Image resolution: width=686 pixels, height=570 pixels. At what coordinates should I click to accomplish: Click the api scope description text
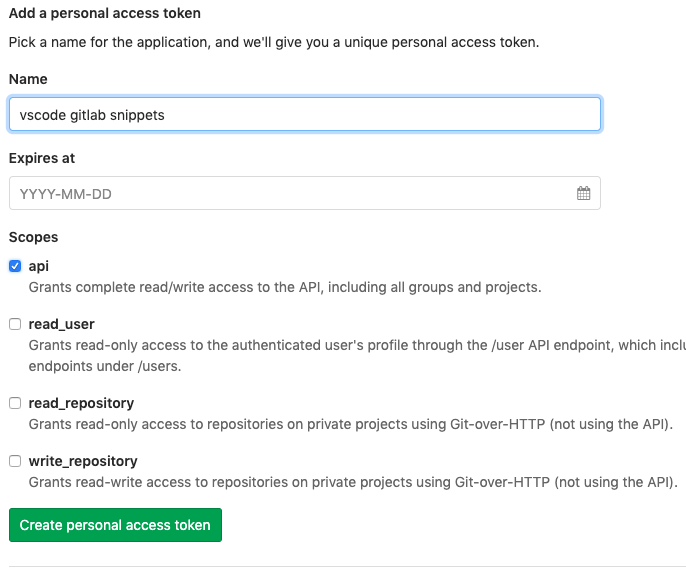[x=285, y=287]
